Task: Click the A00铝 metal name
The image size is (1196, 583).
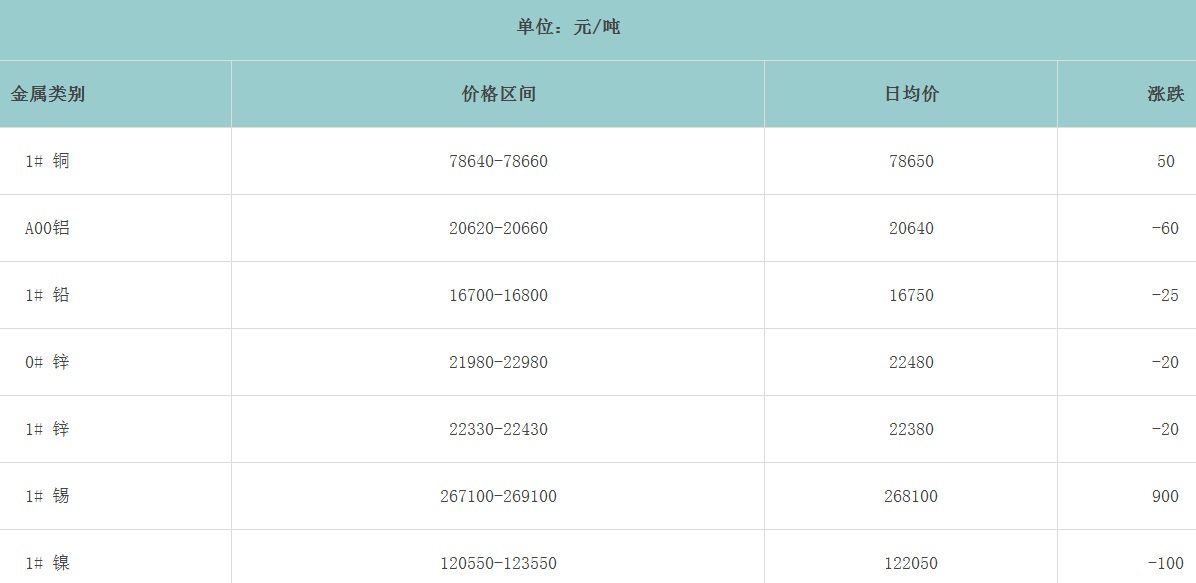Action: click(48, 228)
